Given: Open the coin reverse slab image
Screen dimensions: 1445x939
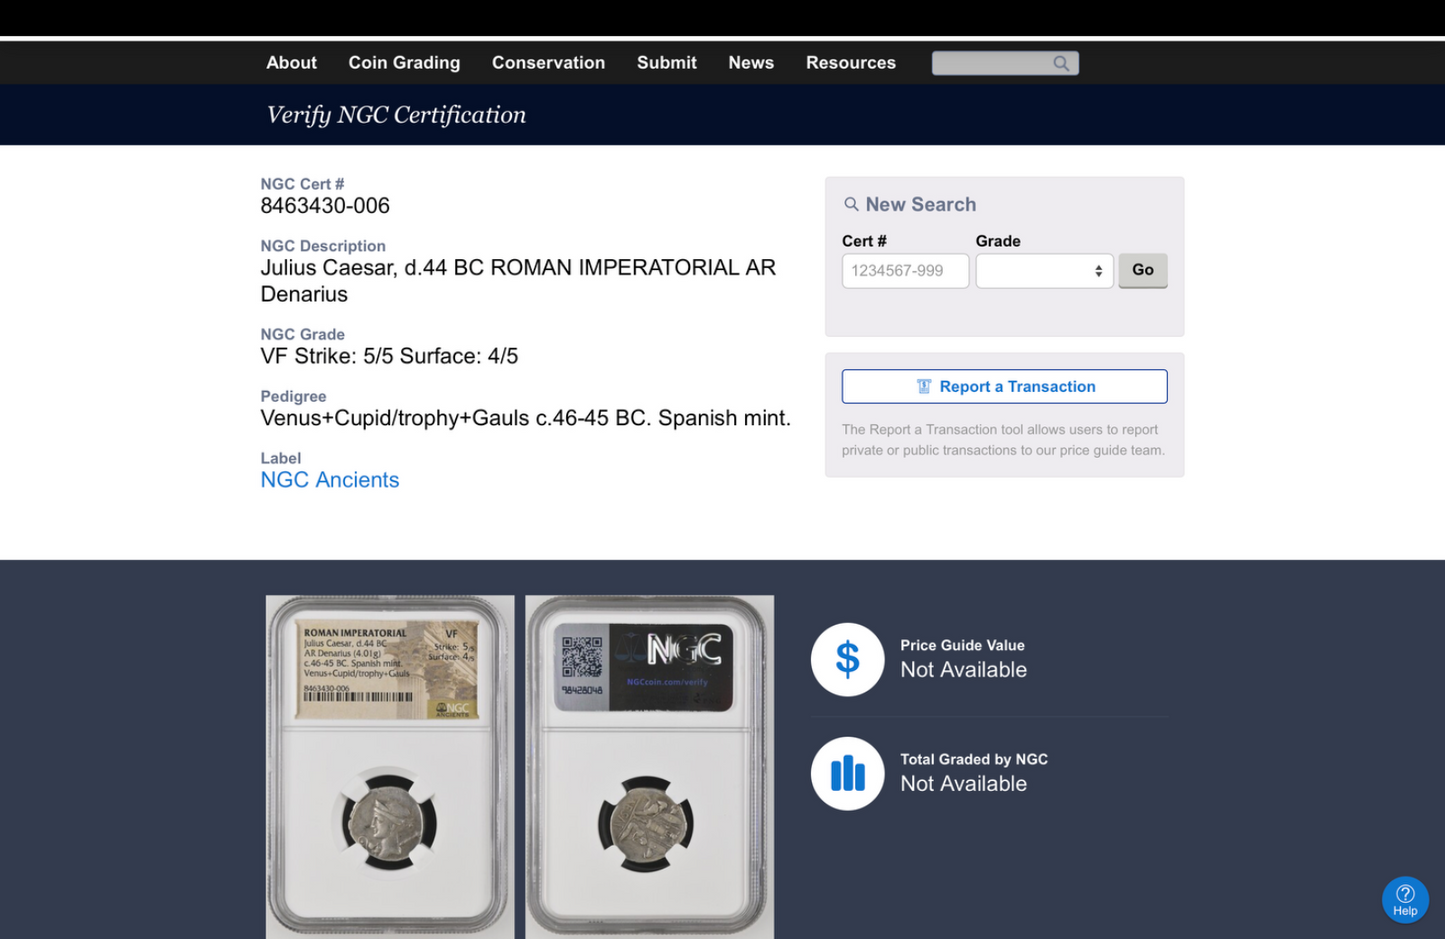Looking at the screenshot, I should point(649,767).
